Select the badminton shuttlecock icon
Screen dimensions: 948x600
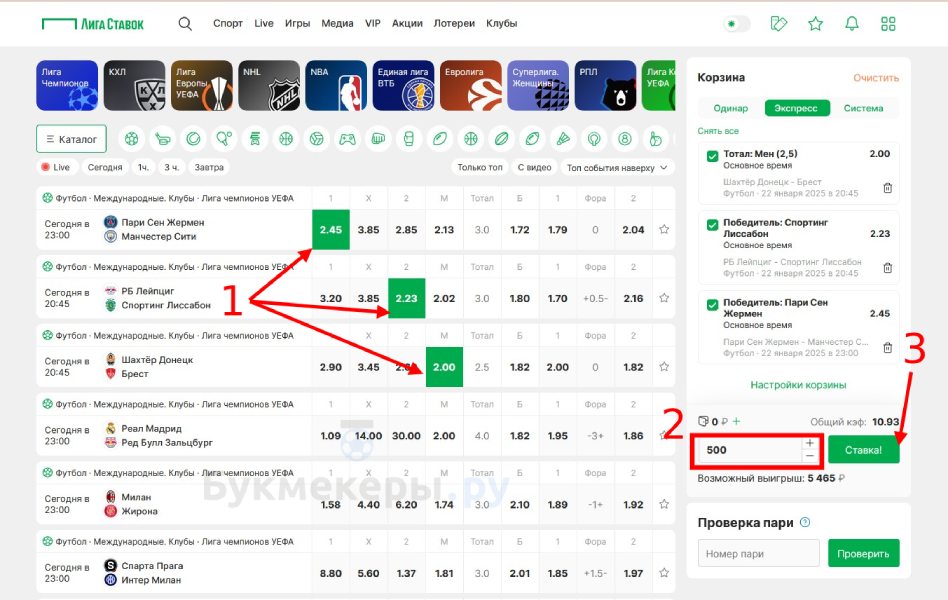[563, 139]
